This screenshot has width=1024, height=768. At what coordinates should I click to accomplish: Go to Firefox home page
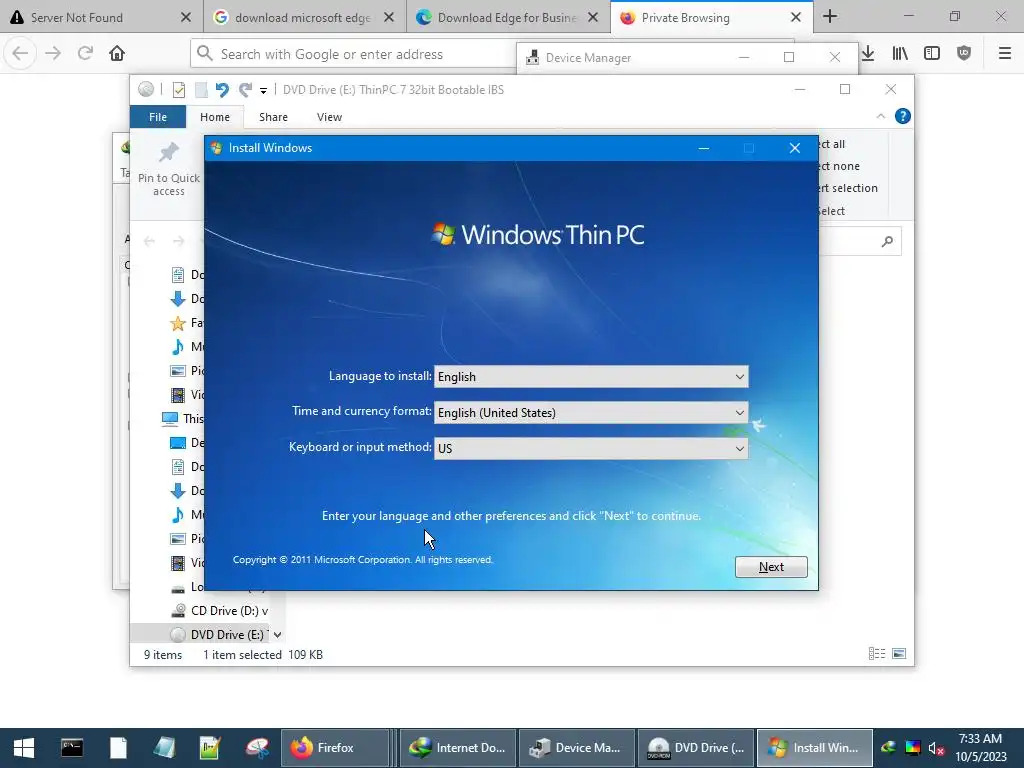click(117, 54)
